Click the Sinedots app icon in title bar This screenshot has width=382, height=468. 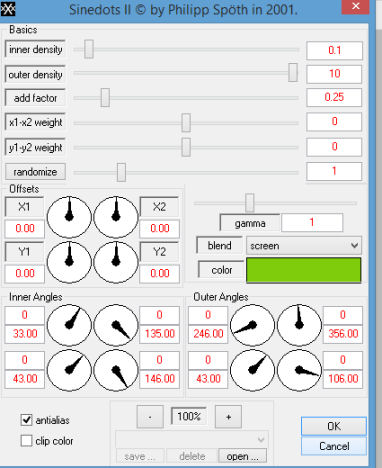8,9
